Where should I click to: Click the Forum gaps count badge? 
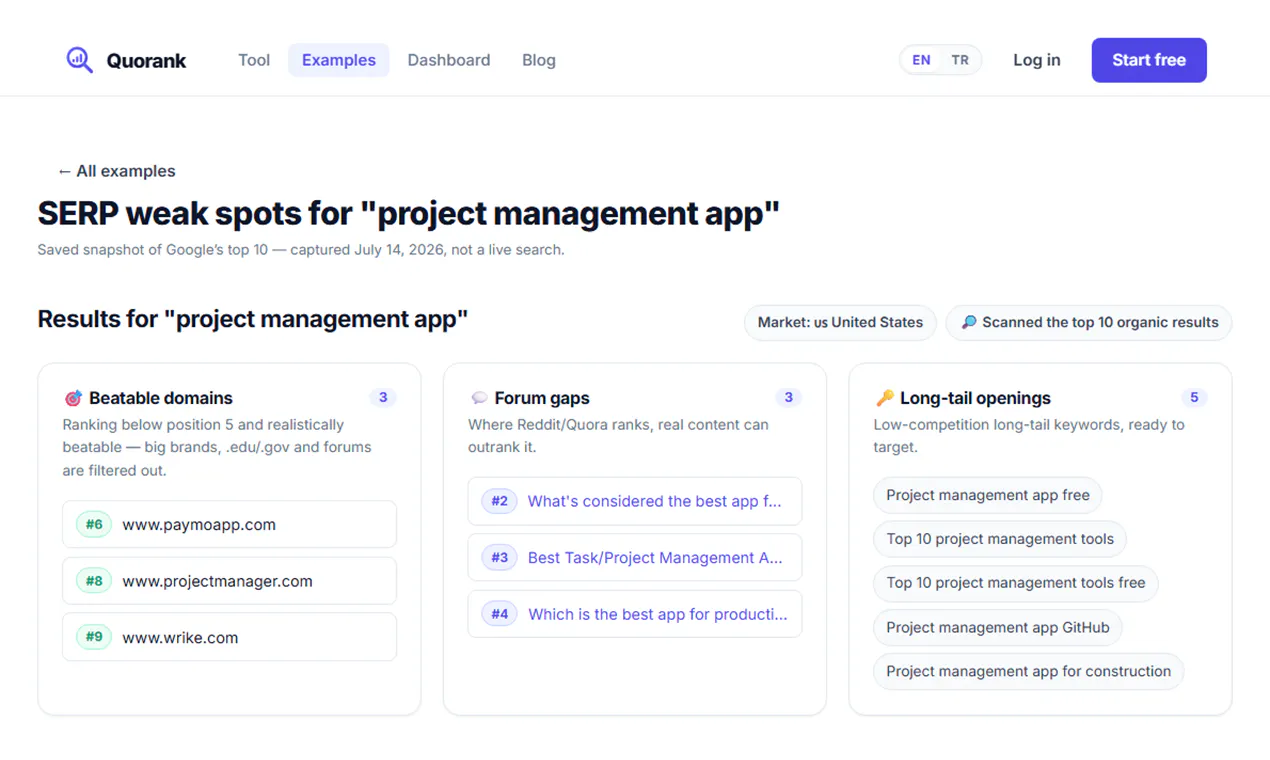tap(789, 398)
